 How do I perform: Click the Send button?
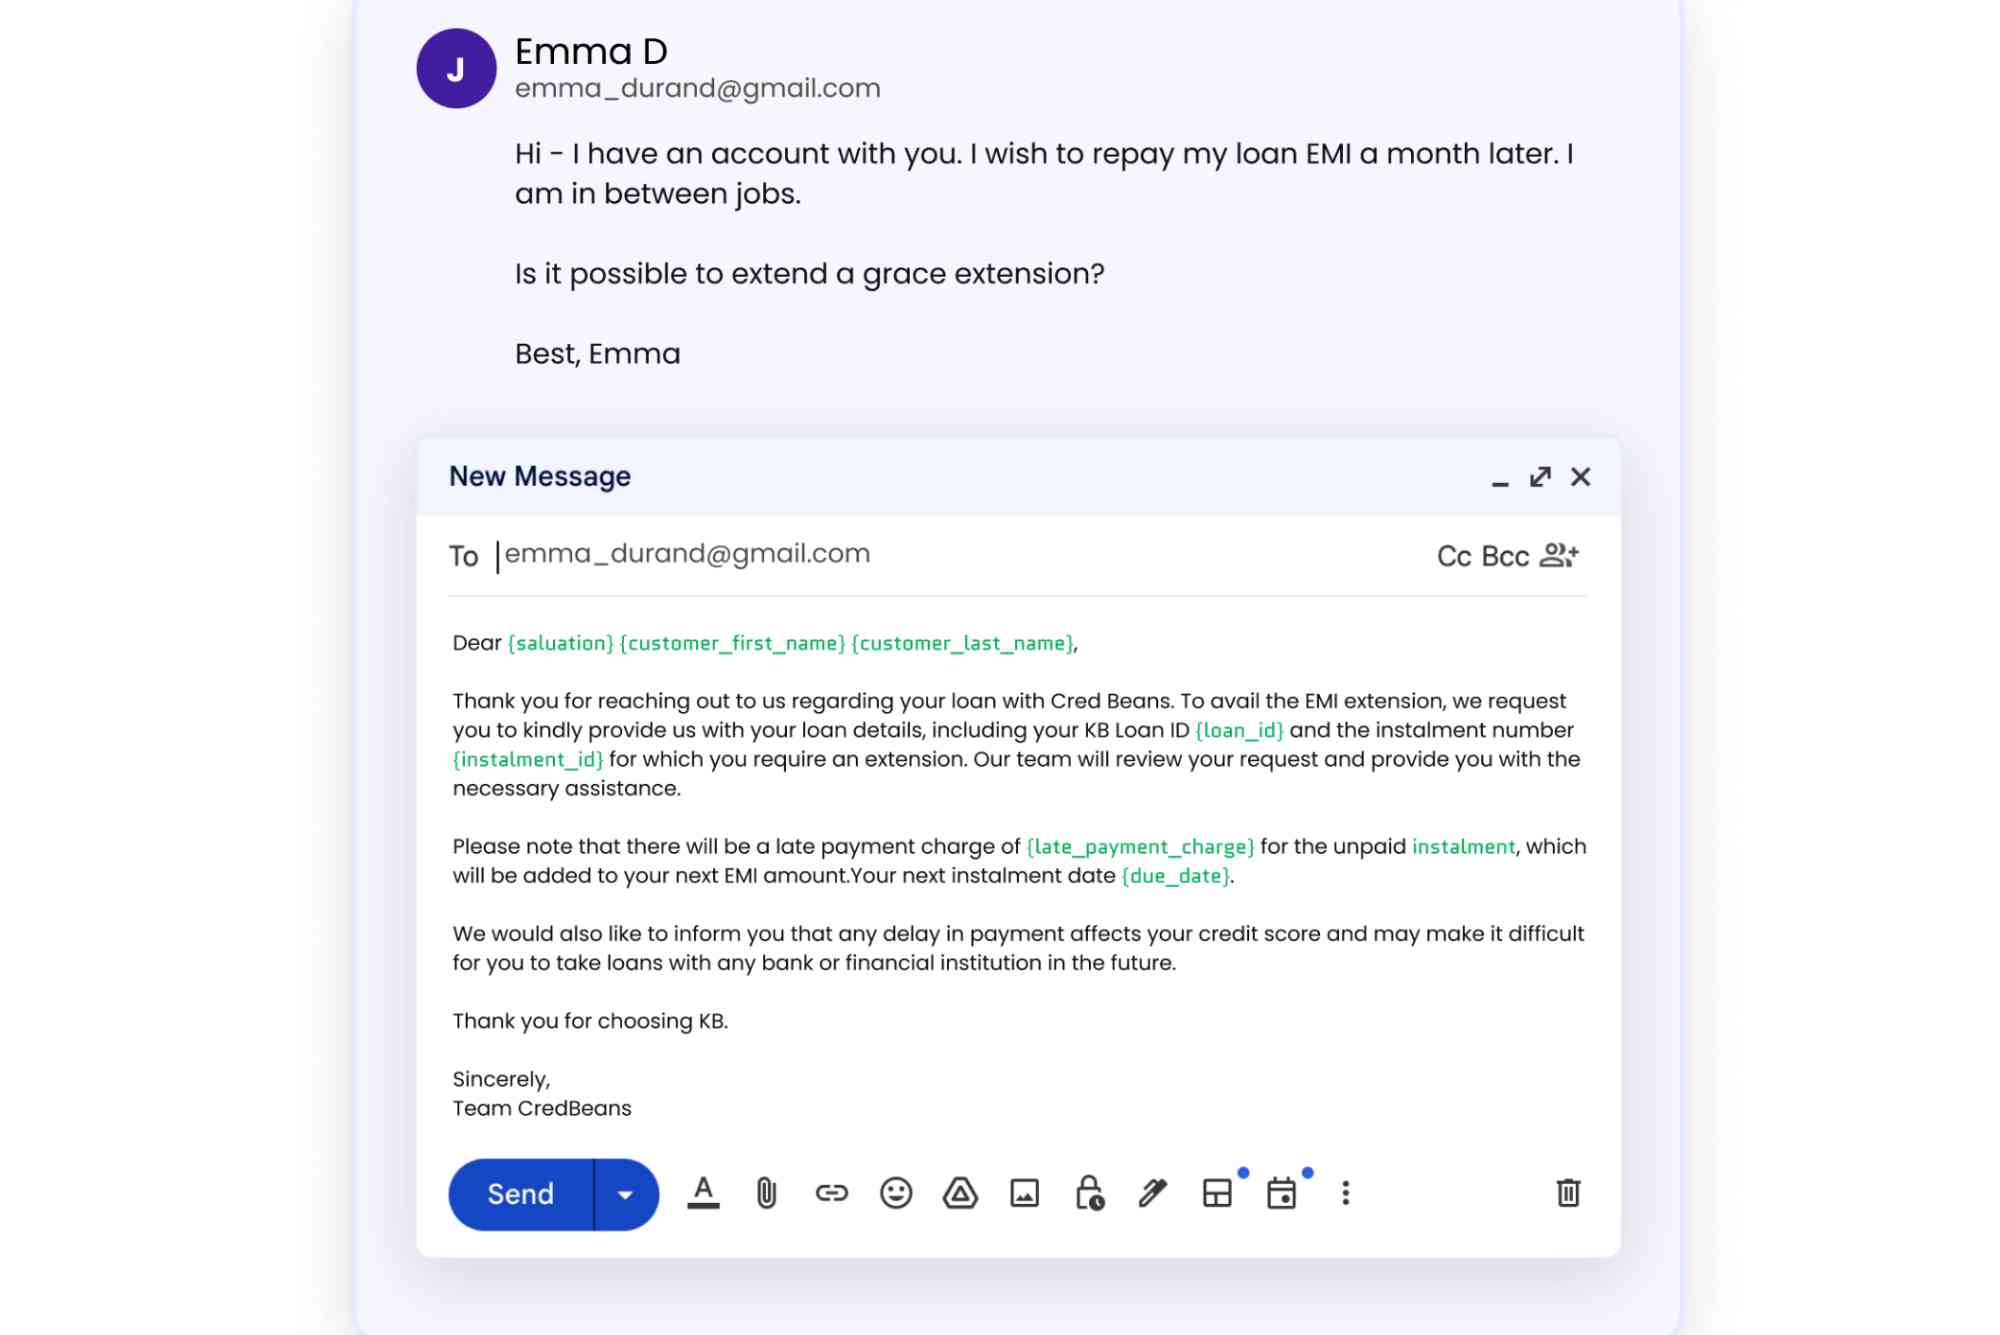coord(521,1193)
